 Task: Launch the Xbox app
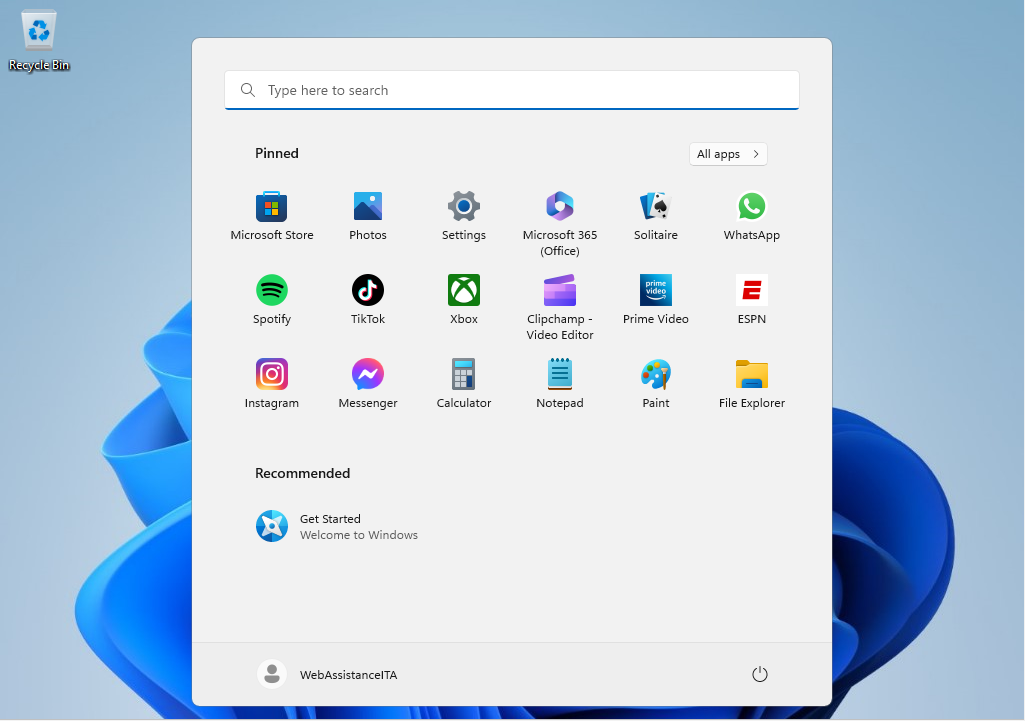463,300
